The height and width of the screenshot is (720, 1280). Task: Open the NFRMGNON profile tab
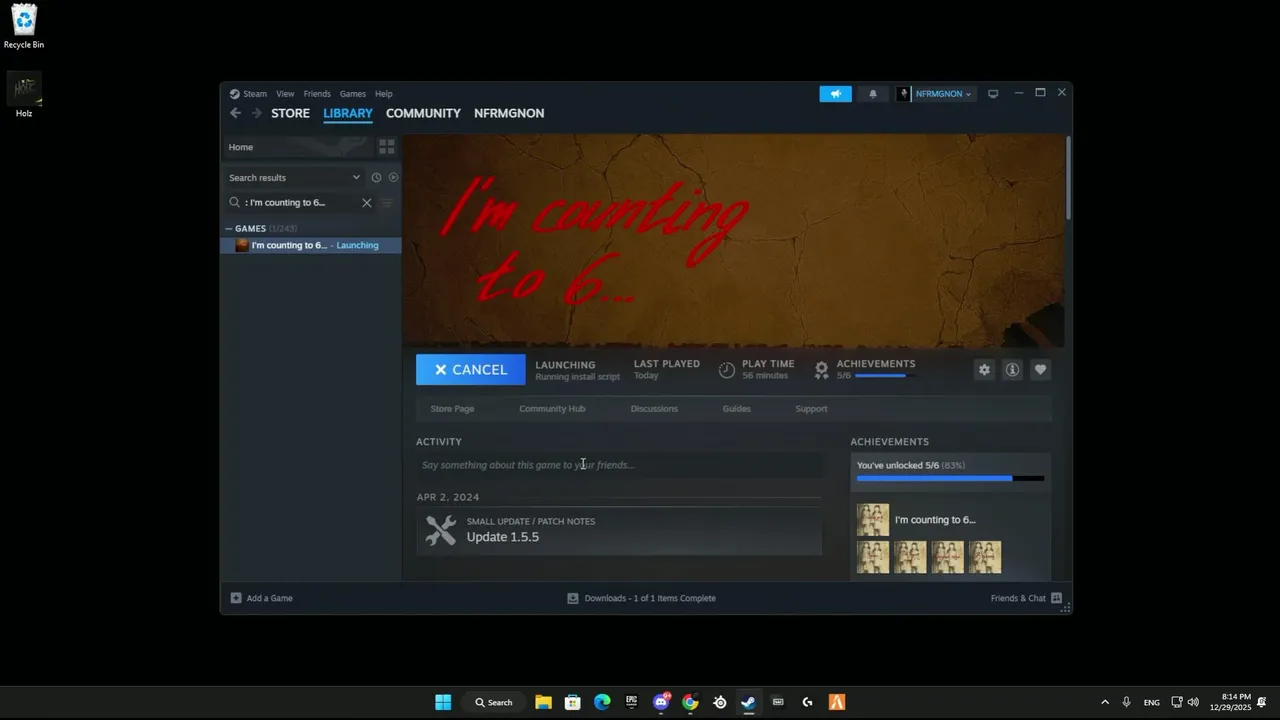pos(509,113)
